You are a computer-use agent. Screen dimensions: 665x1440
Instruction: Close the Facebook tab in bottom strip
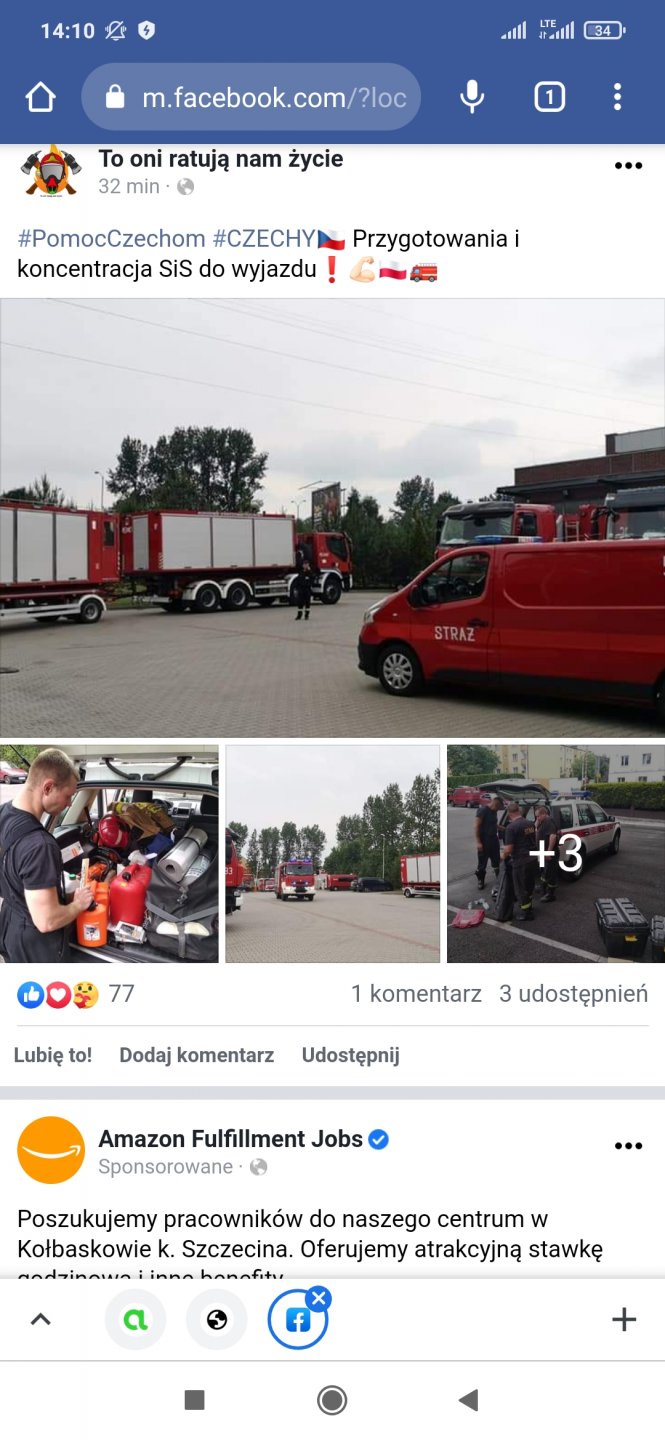pos(319,1299)
